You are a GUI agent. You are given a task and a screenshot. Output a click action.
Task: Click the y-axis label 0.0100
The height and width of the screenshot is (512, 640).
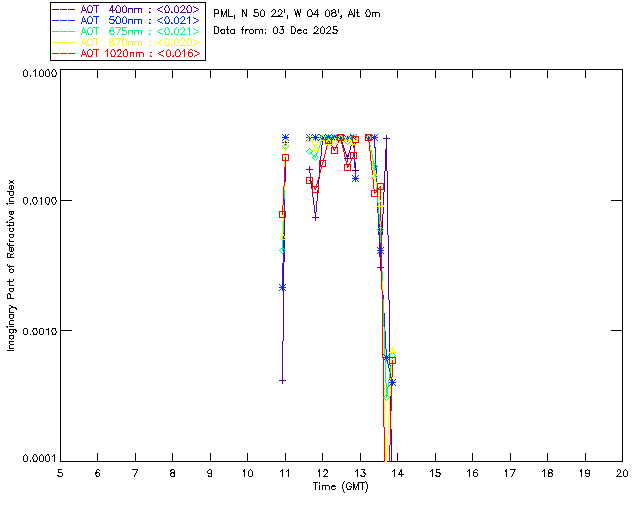(x=39, y=201)
